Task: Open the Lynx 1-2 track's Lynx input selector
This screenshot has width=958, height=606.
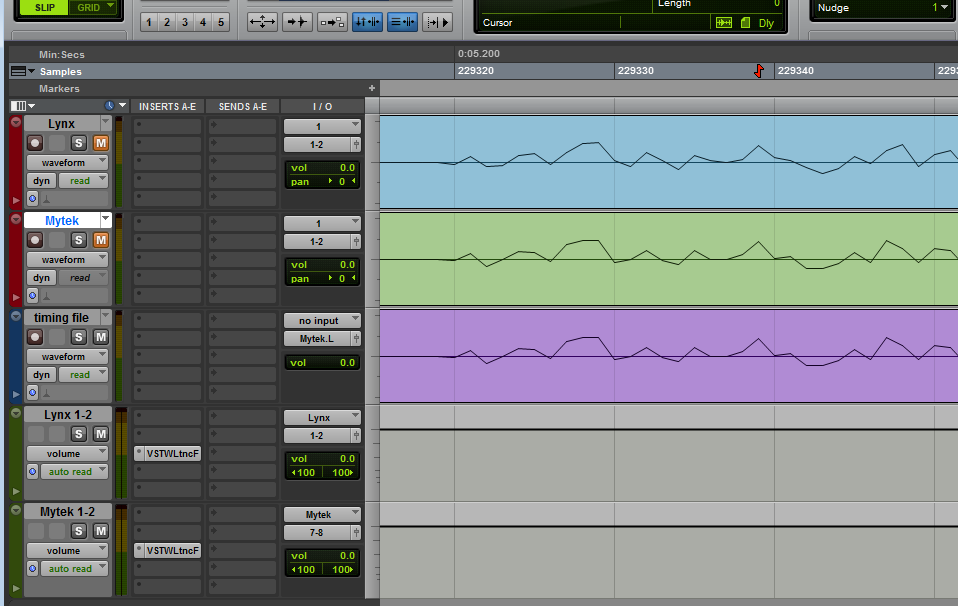Action: [322, 418]
